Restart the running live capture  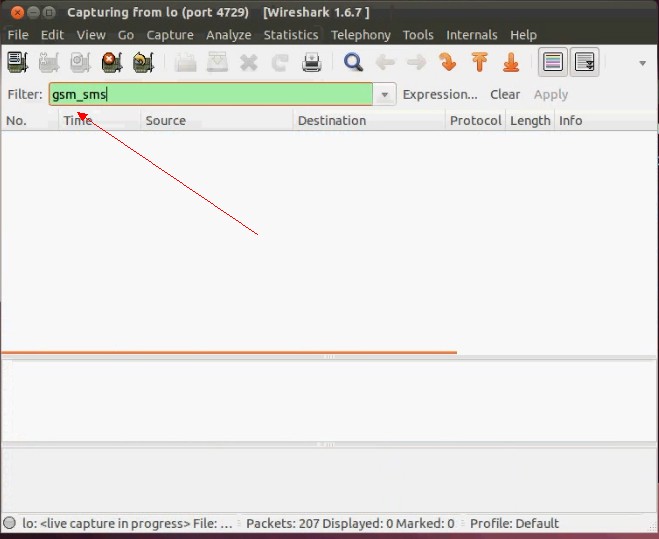[143, 62]
